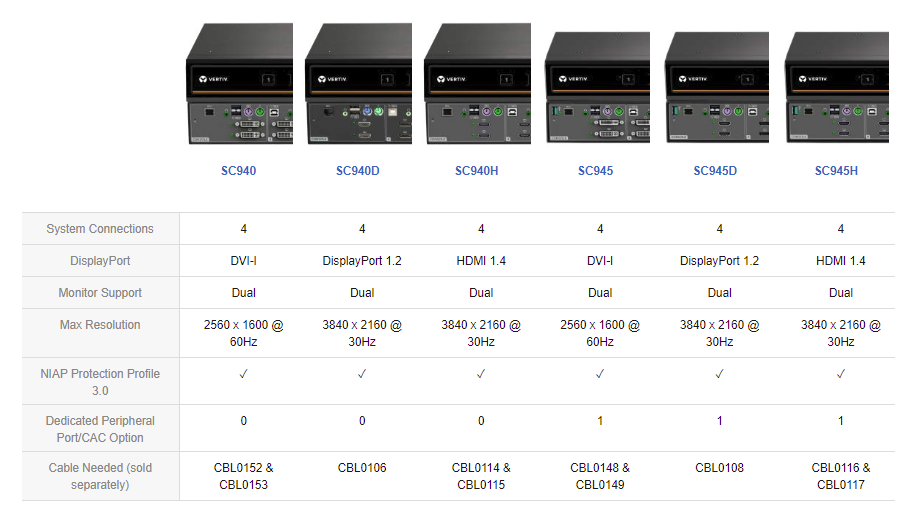Open the SC945 product link
Viewport: 921px width, 506px height.
coord(596,171)
